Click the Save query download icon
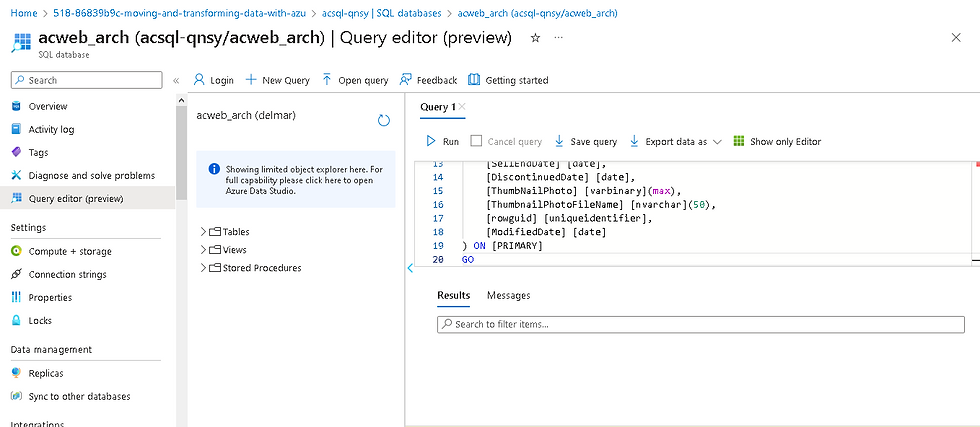Viewport: 980px width, 427px height. [x=559, y=142]
